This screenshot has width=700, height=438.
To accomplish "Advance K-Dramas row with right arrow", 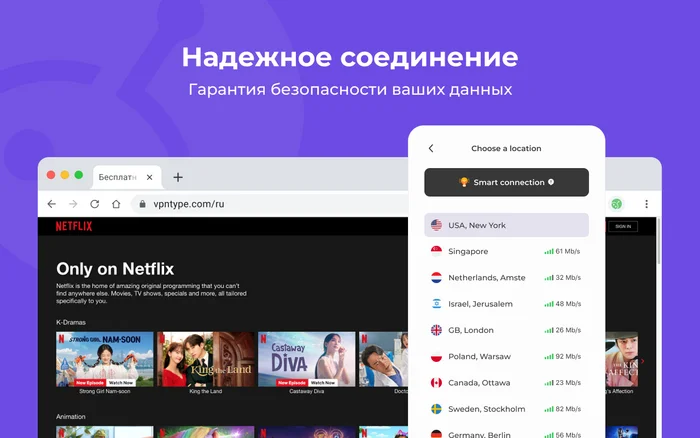I will pyautogui.click(x=642, y=361).
